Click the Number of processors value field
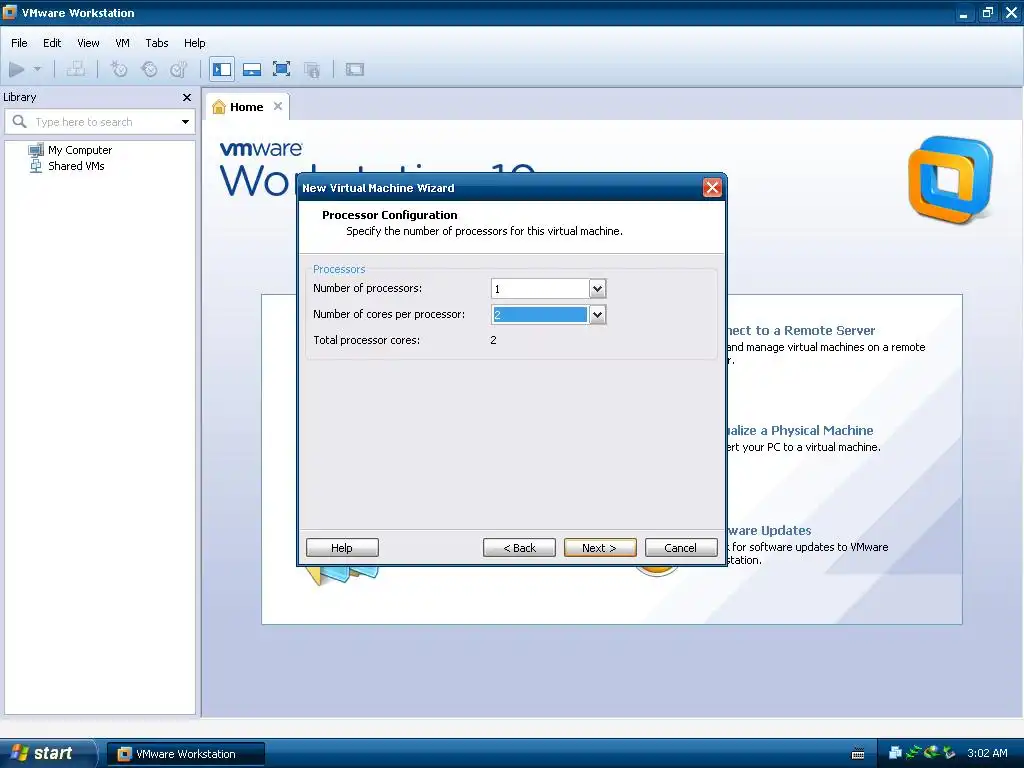Image resolution: width=1024 pixels, height=768 pixels. 539,289
